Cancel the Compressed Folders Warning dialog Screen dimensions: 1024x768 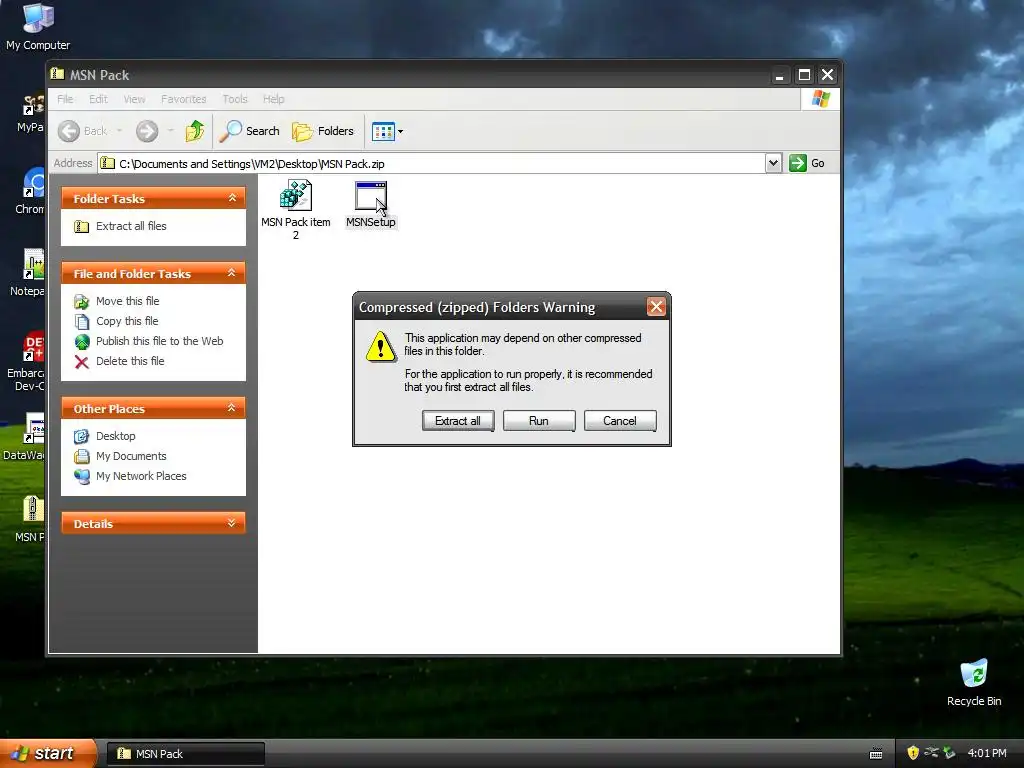click(x=620, y=421)
